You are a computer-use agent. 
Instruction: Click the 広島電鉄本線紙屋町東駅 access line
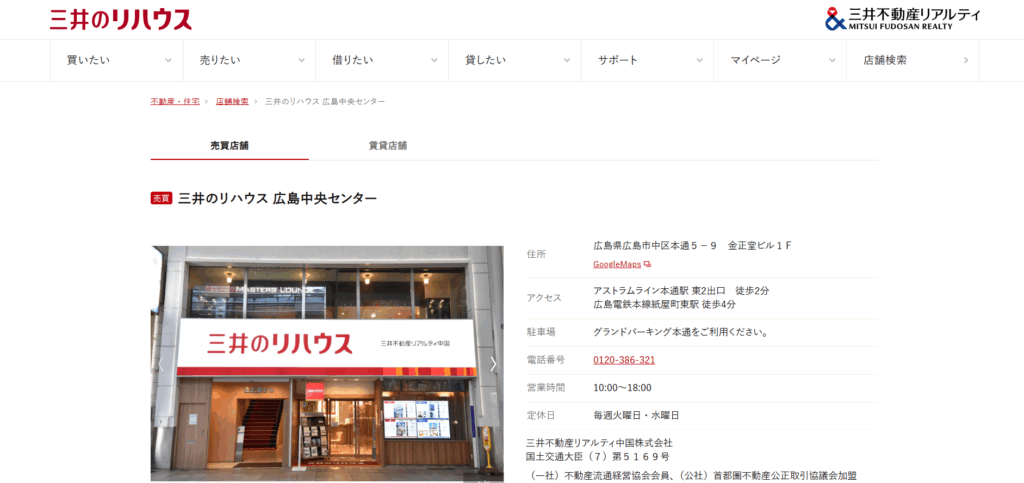664,304
